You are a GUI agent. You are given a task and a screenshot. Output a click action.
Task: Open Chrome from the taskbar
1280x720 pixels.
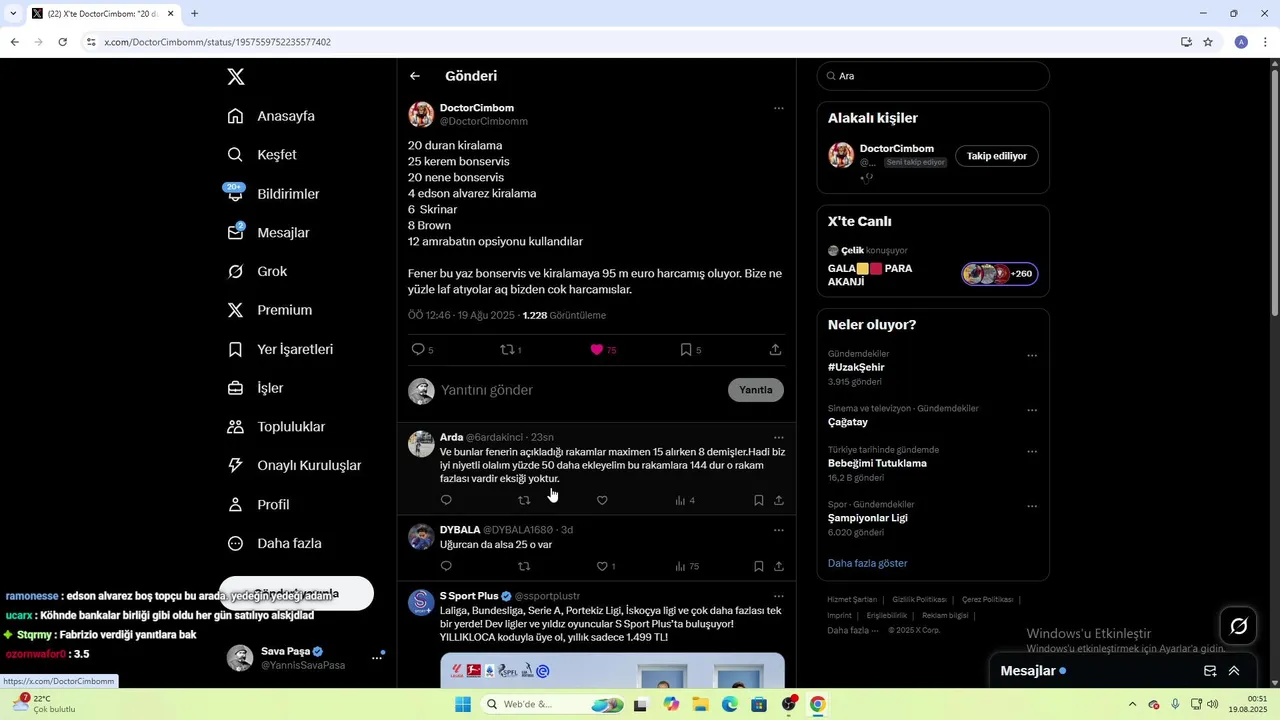coord(817,705)
